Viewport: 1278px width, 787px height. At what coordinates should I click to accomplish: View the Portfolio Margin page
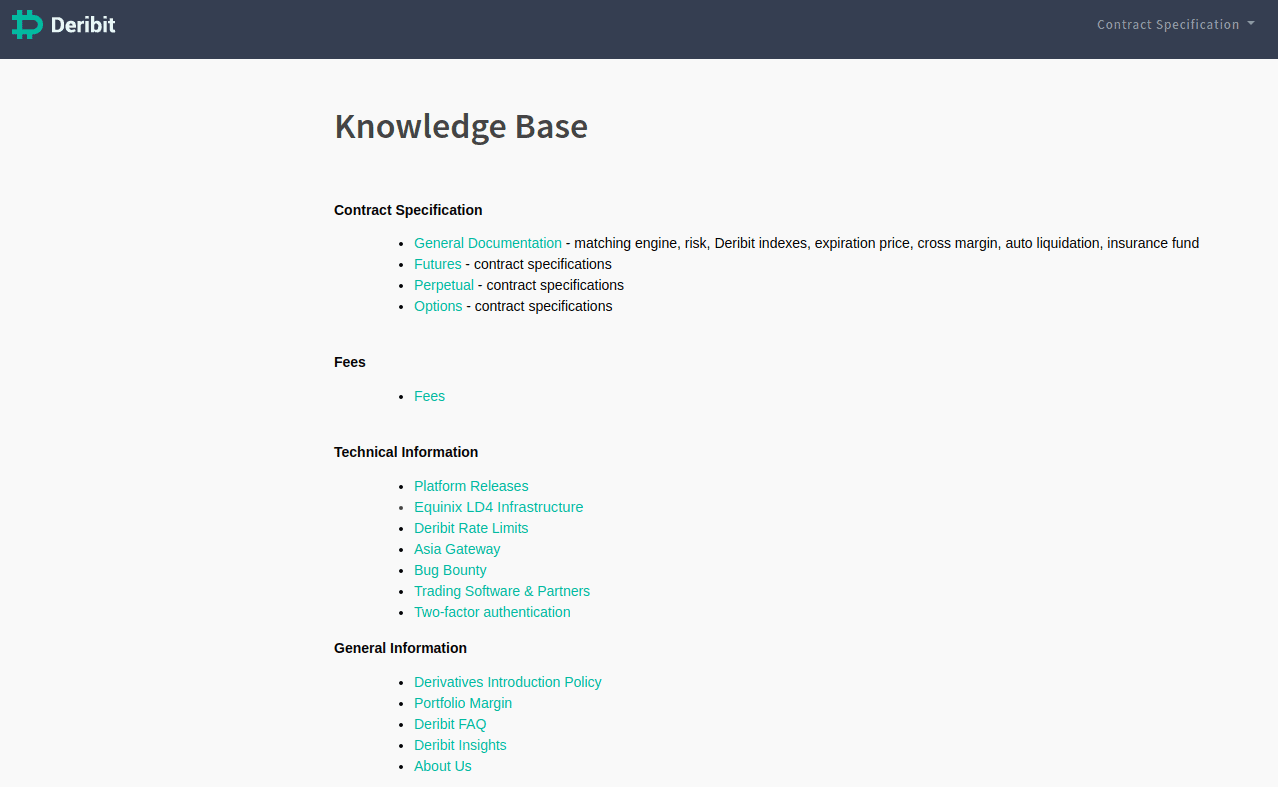click(x=463, y=703)
